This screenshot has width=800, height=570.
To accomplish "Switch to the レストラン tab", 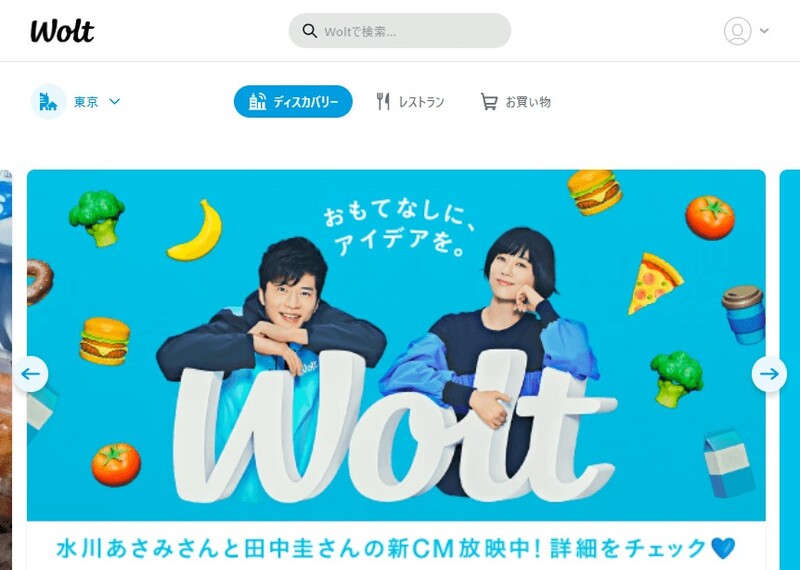I will point(410,102).
